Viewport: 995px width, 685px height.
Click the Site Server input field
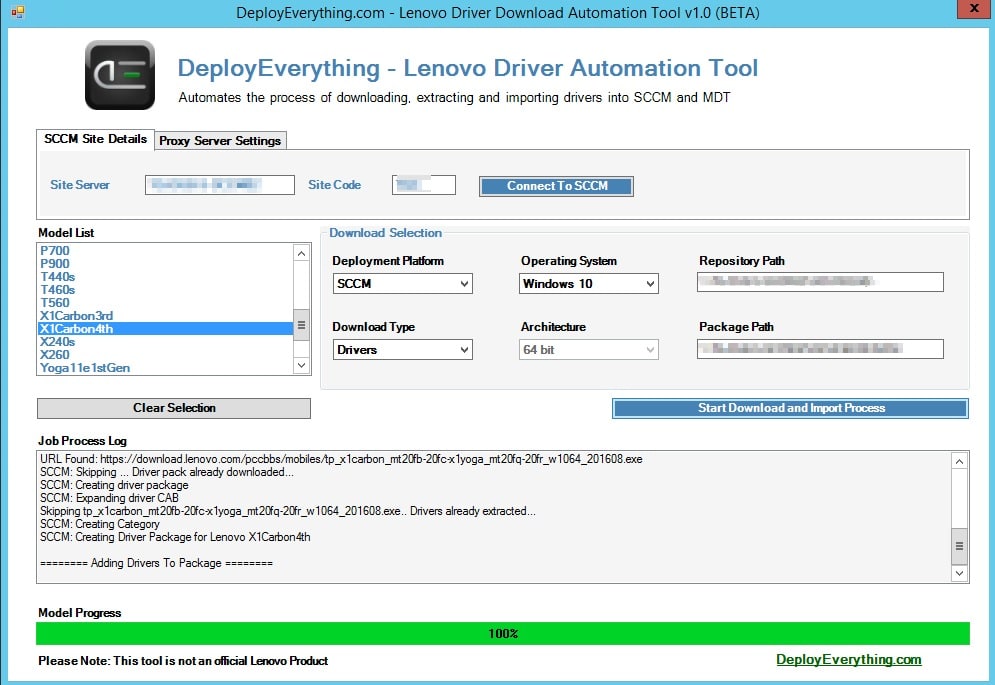click(220, 185)
